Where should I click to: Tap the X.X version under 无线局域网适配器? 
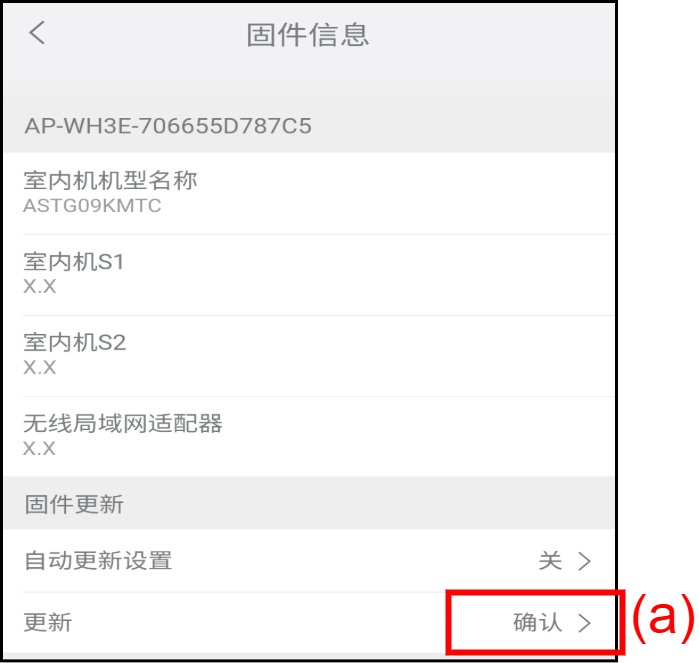[40, 448]
